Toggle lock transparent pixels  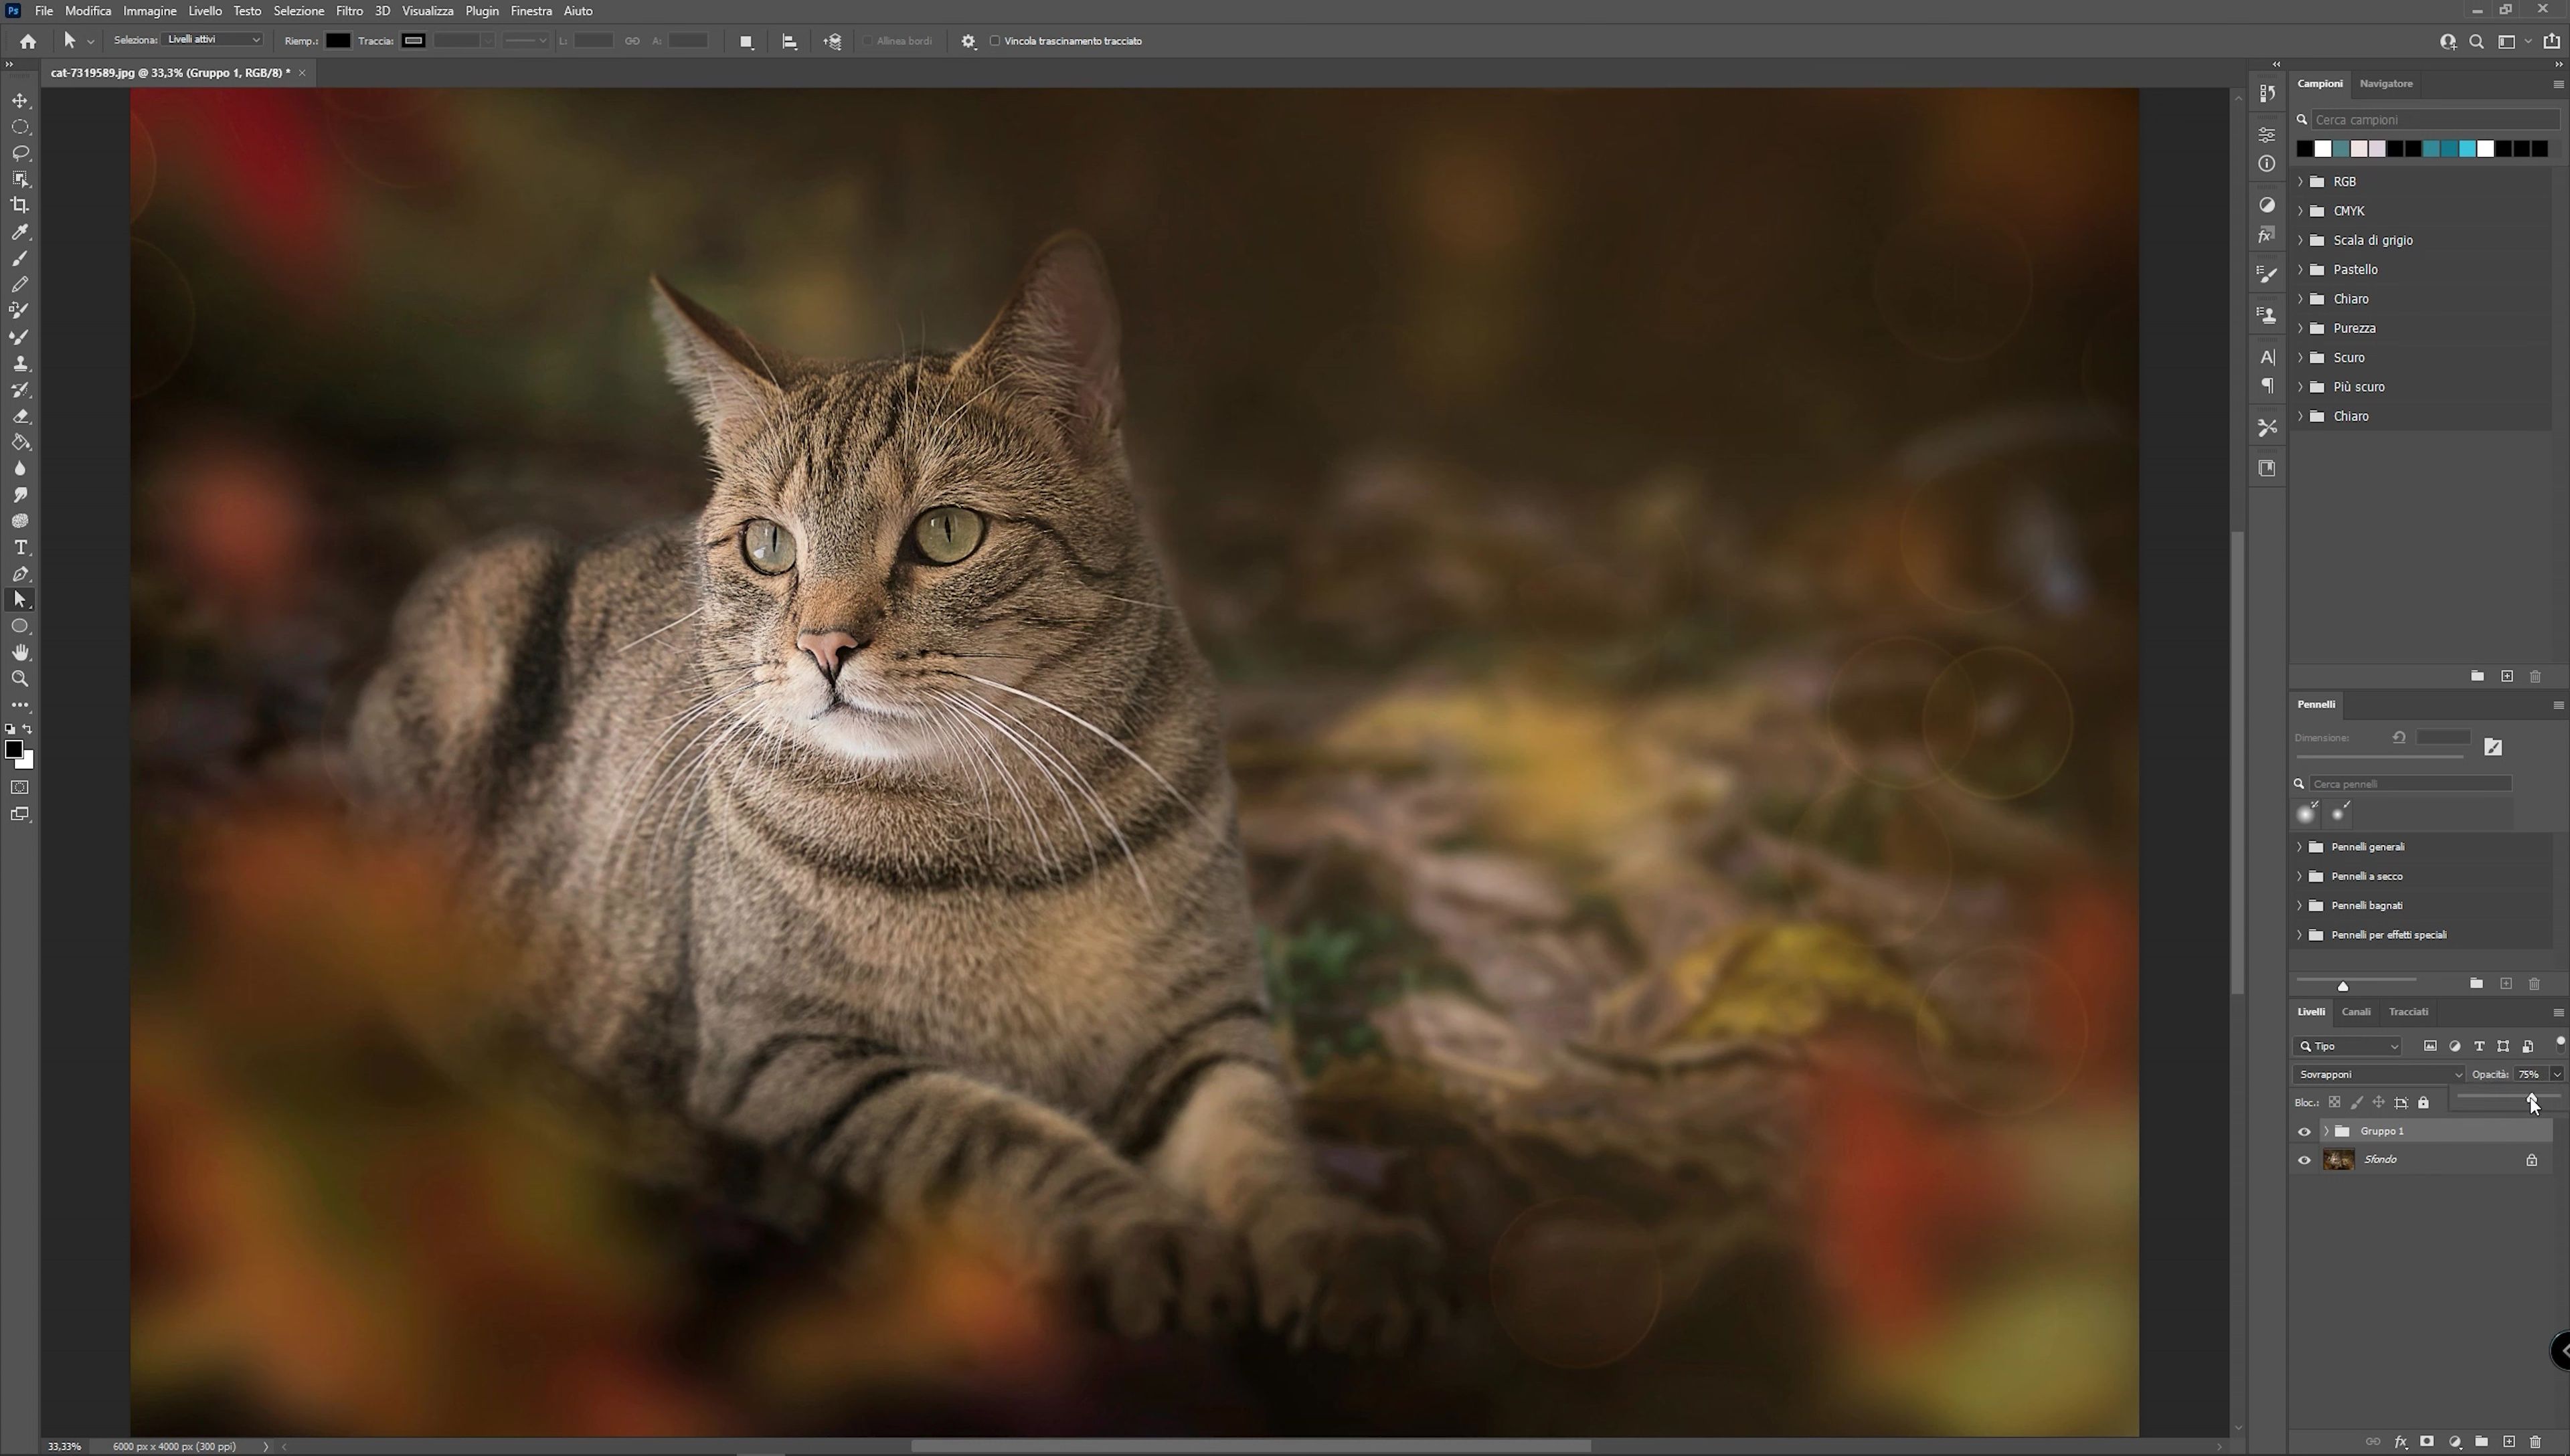tap(2334, 1103)
